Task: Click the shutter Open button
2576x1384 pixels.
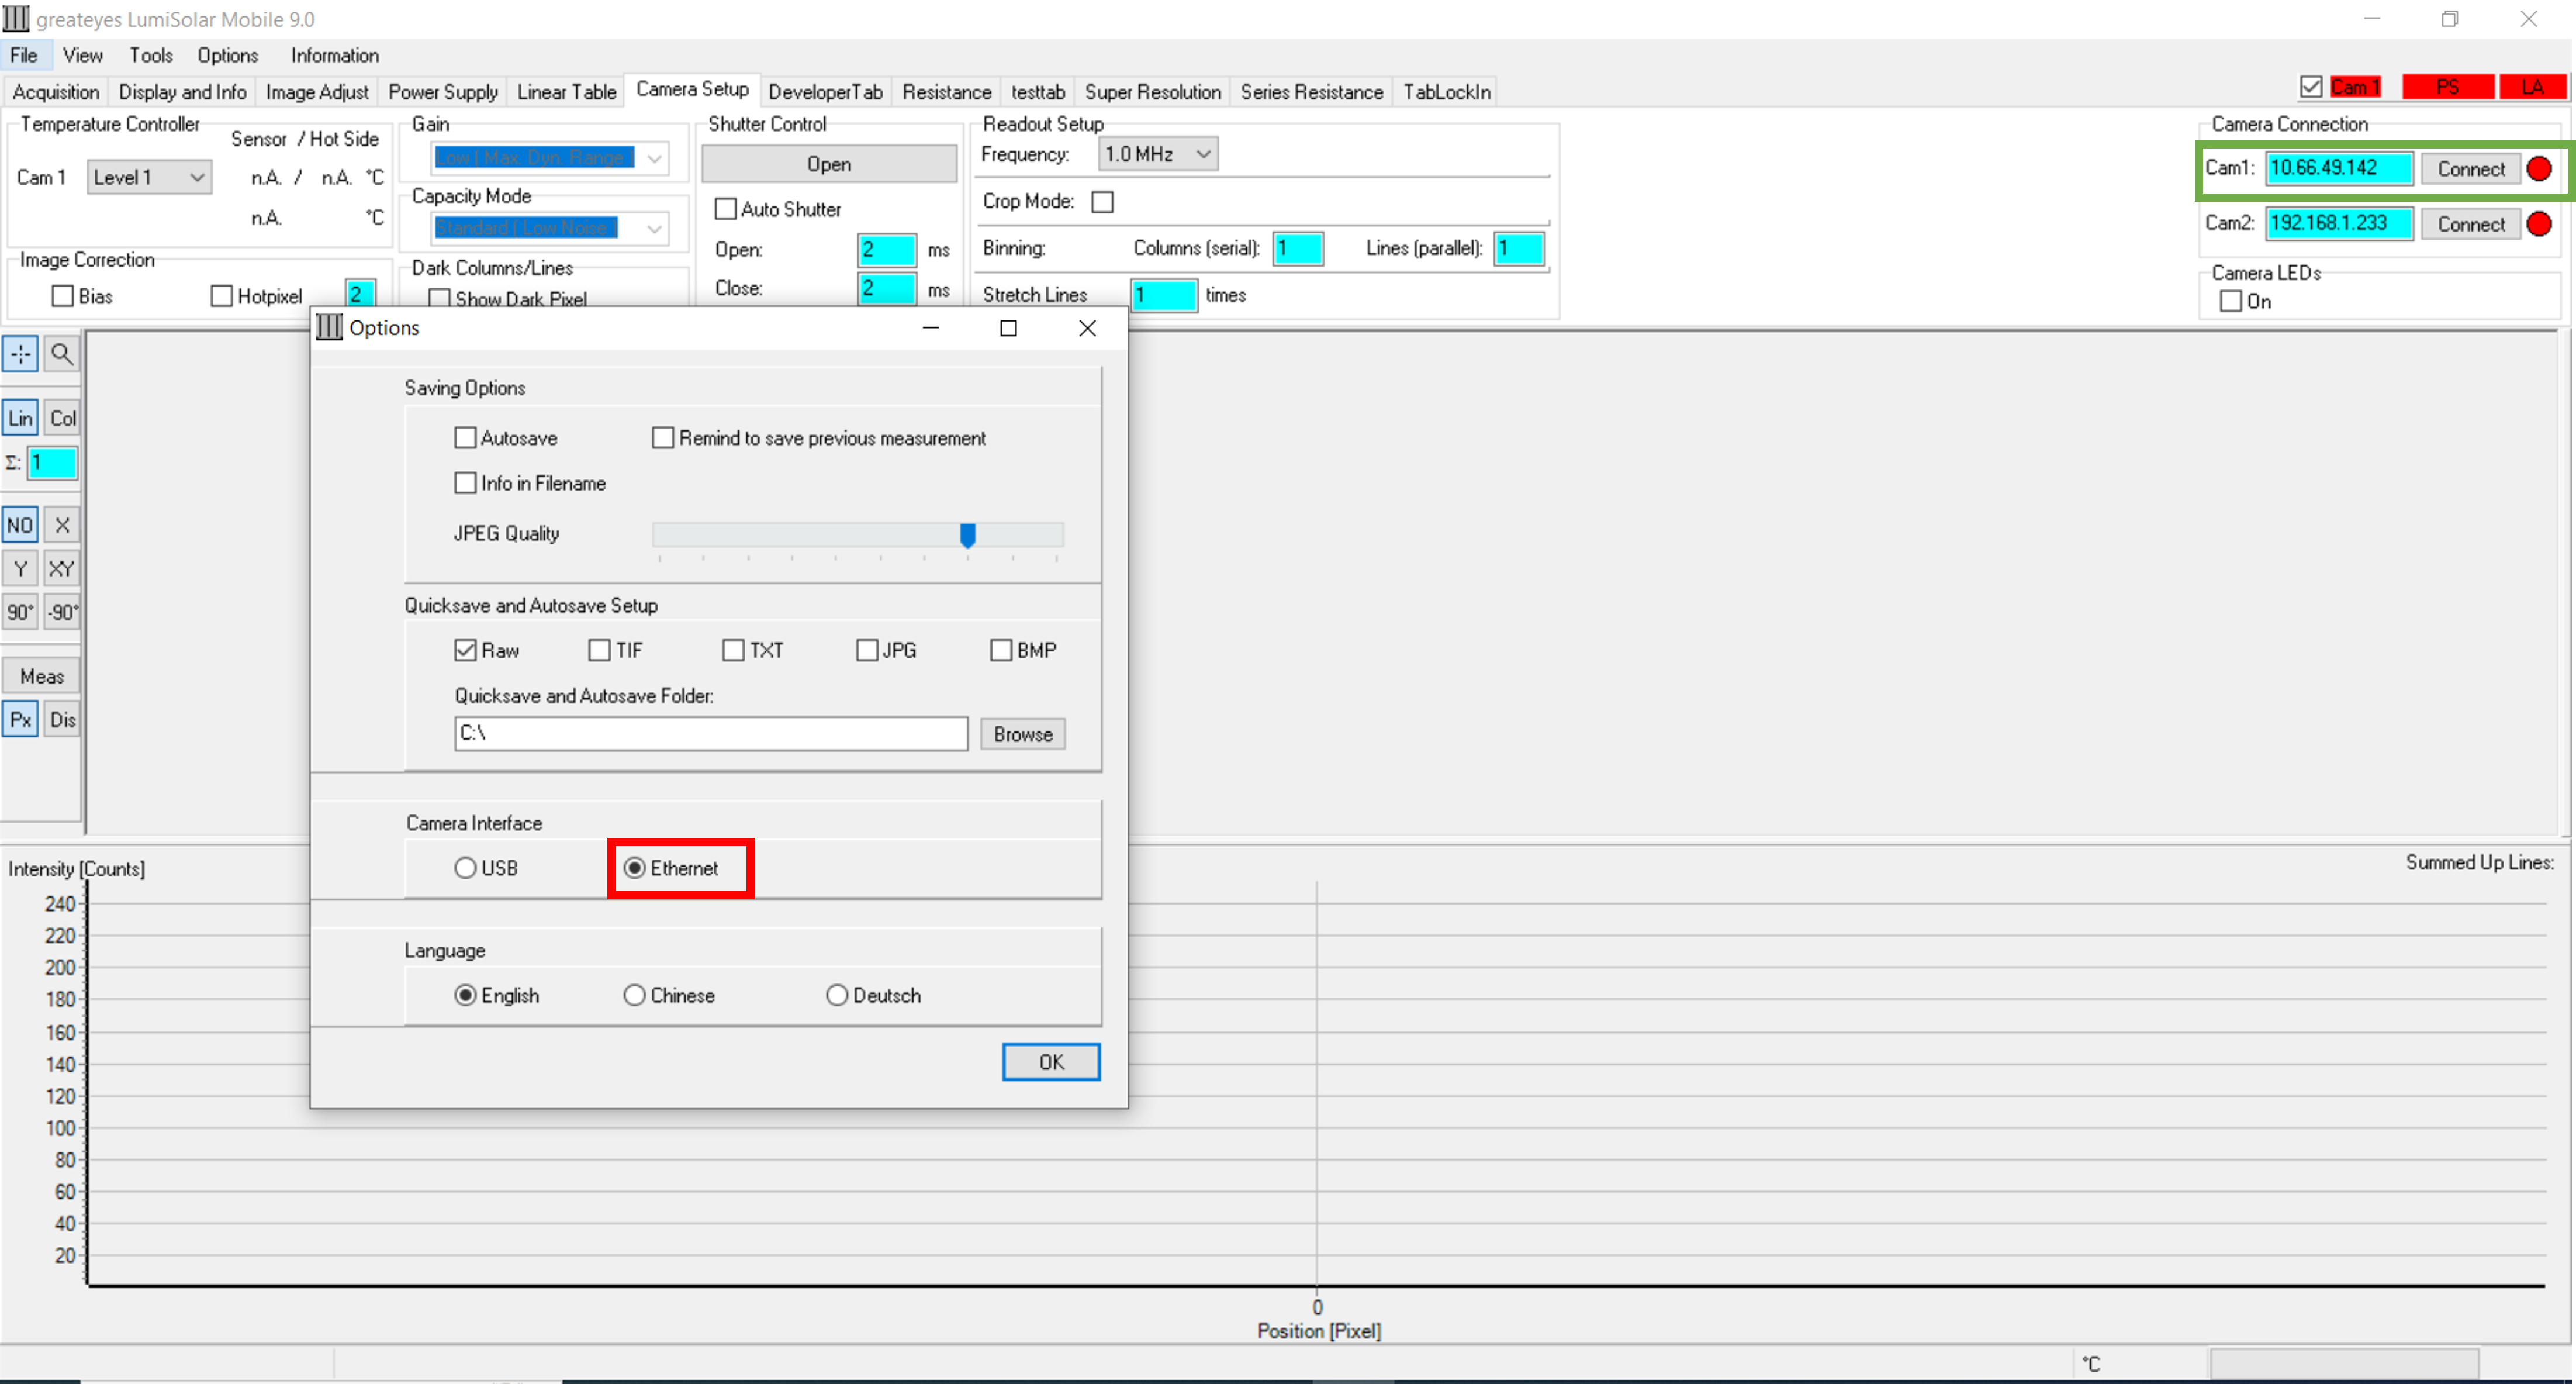Action: (x=829, y=164)
